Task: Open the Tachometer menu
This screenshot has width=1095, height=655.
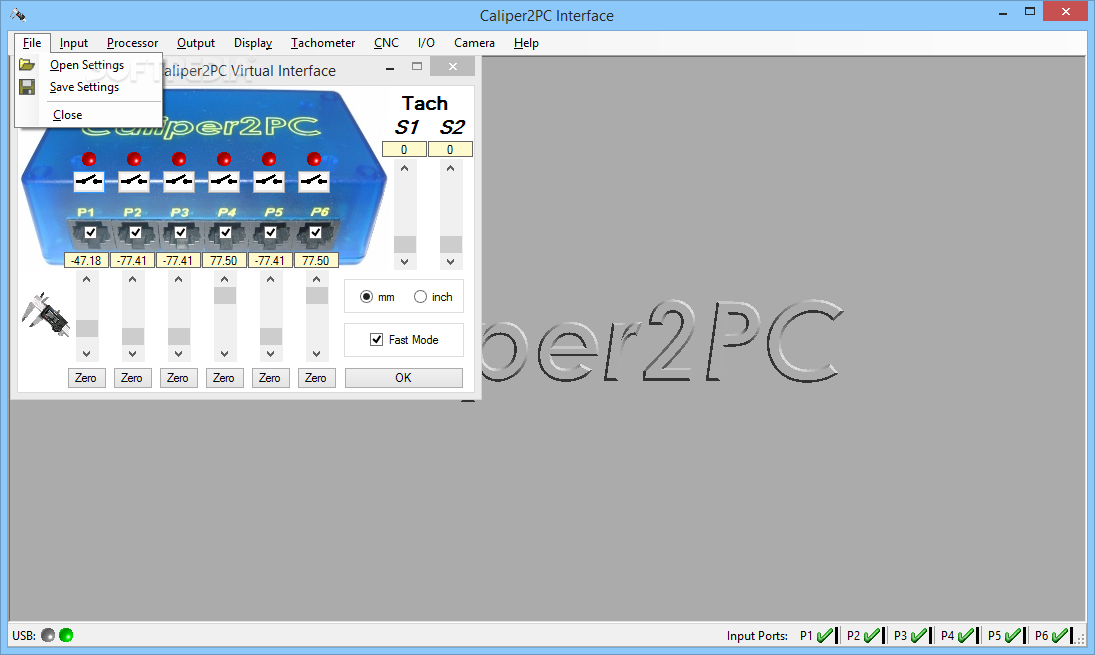Action: tap(323, 43)
